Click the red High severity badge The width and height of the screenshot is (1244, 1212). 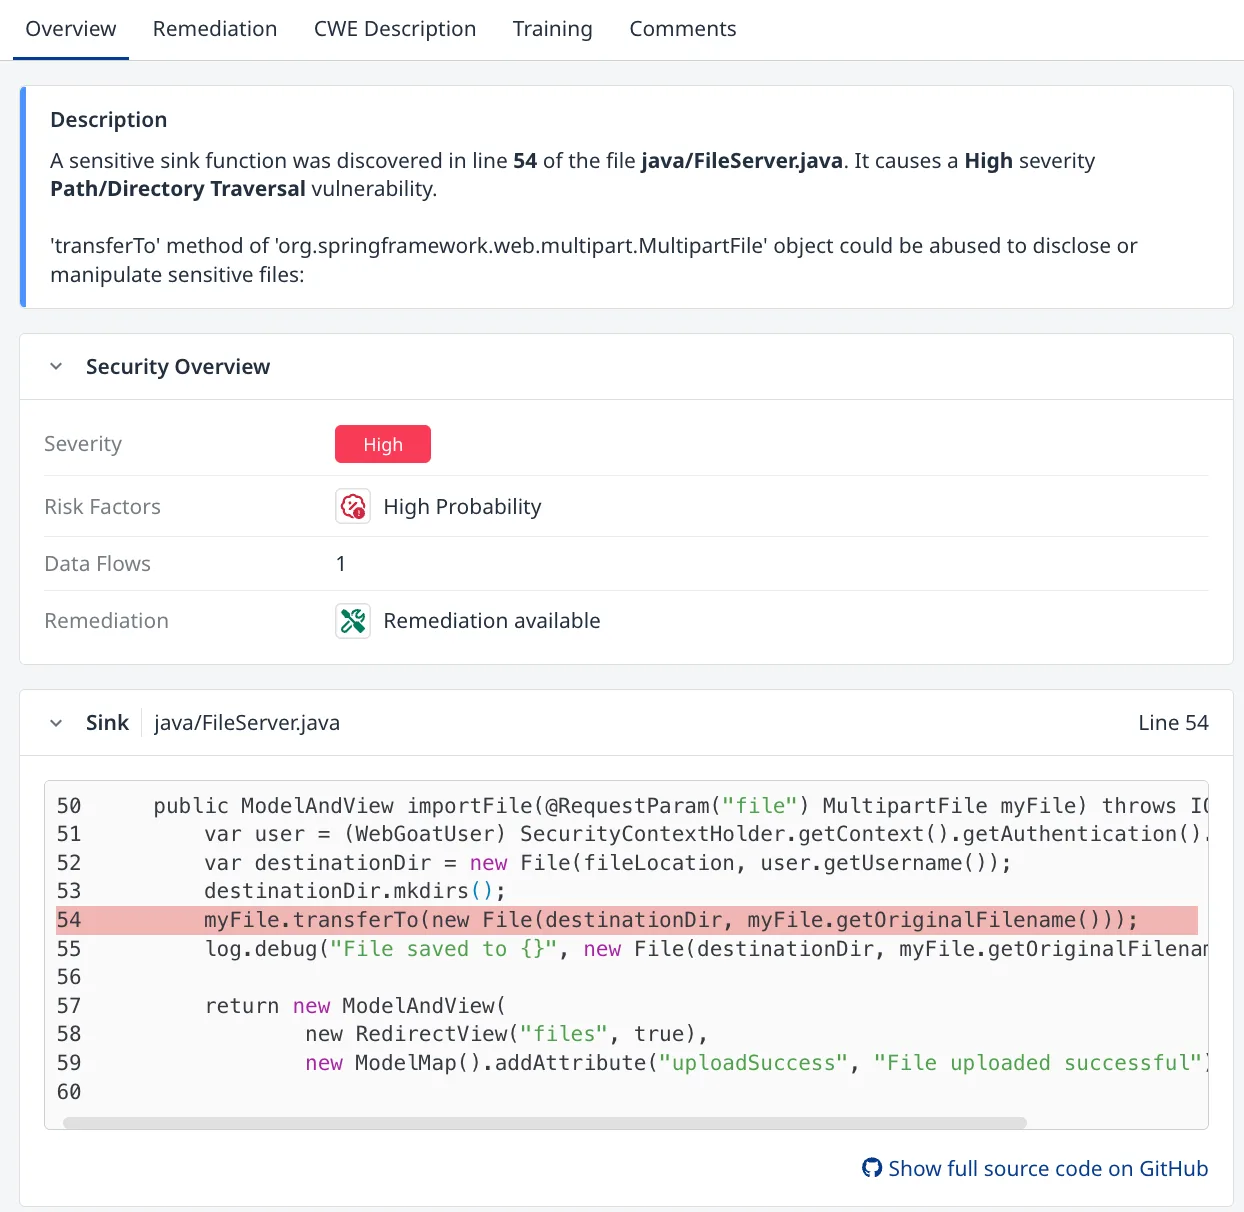383,444
